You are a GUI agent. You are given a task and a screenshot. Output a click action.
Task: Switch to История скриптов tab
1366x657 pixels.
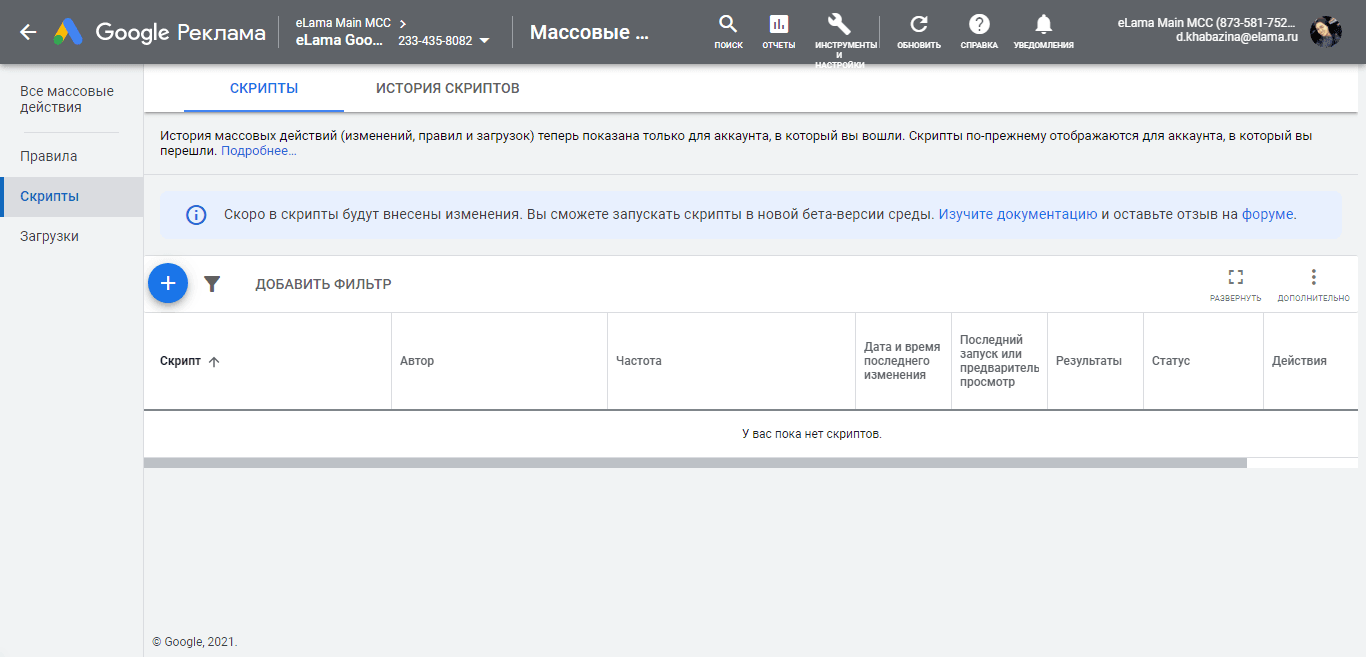448,88
